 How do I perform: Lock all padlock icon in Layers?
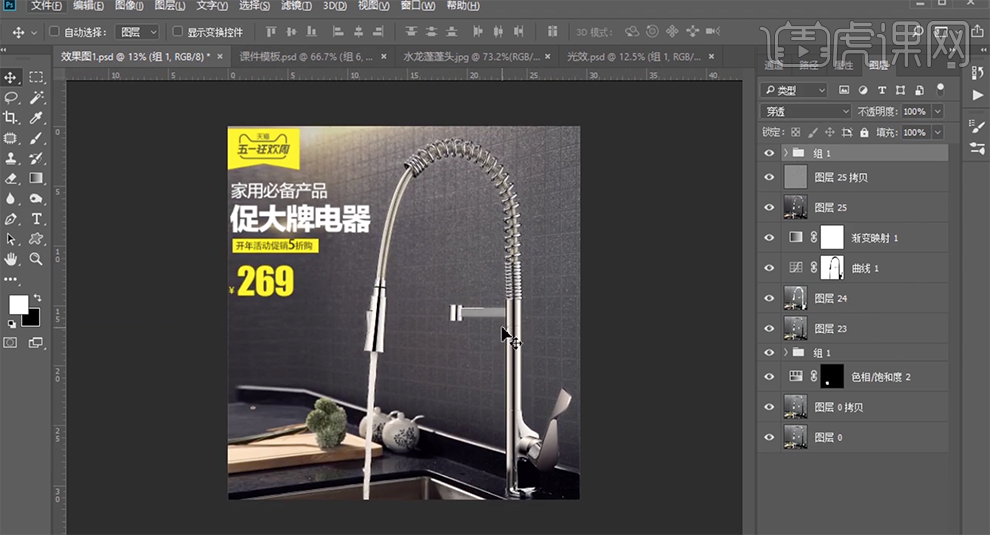tap(864, 132)
